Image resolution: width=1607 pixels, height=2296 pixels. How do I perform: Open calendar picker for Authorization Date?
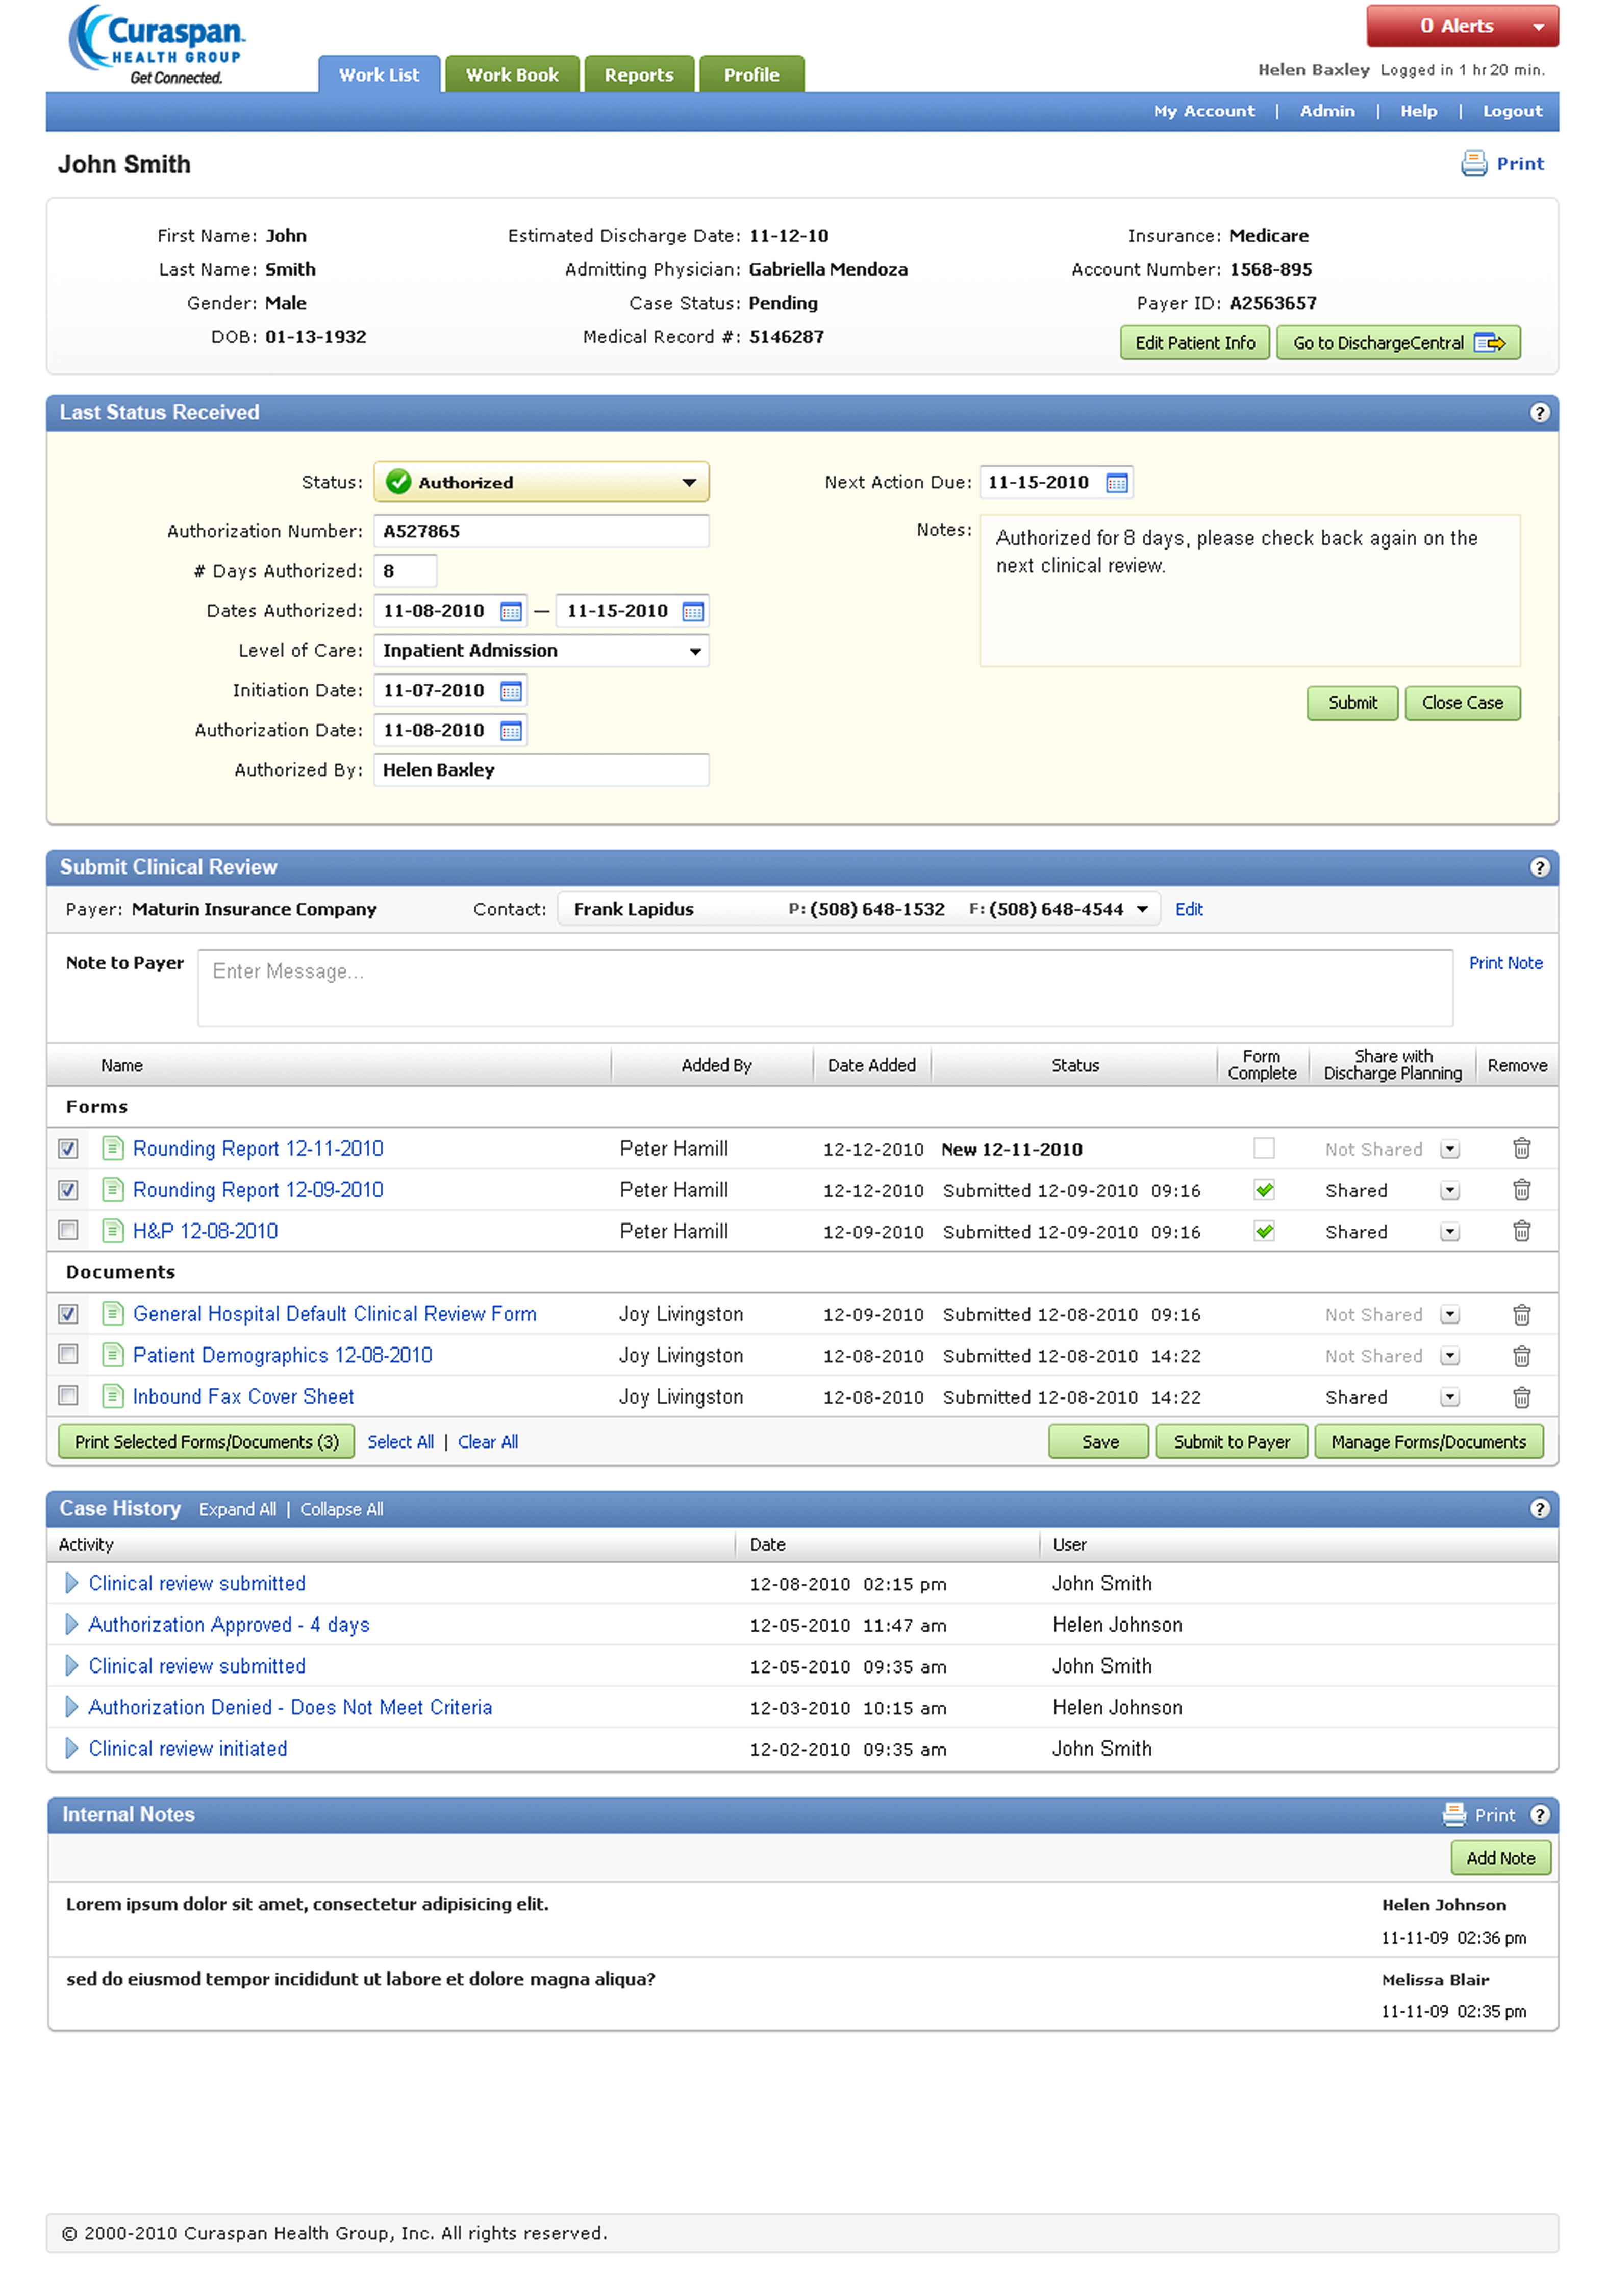[x=510, y=731]
